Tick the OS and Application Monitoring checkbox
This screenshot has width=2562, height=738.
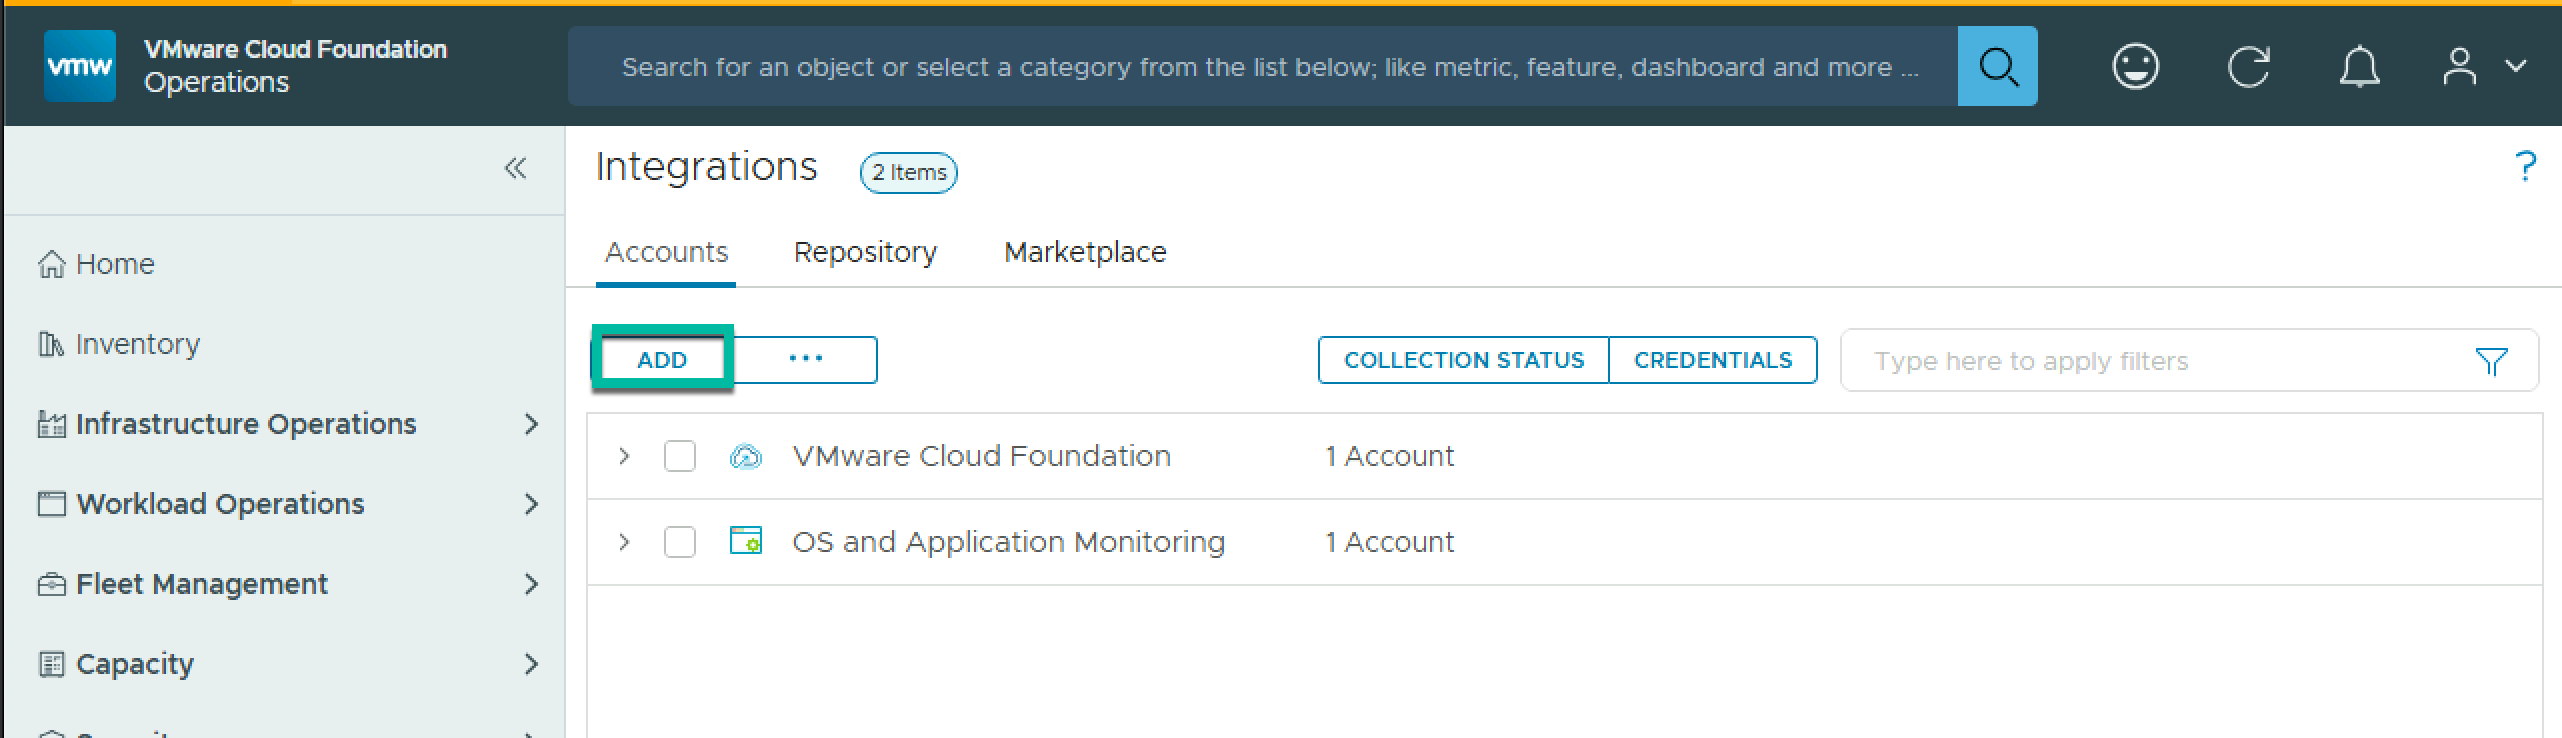click(x=680, y=542)
